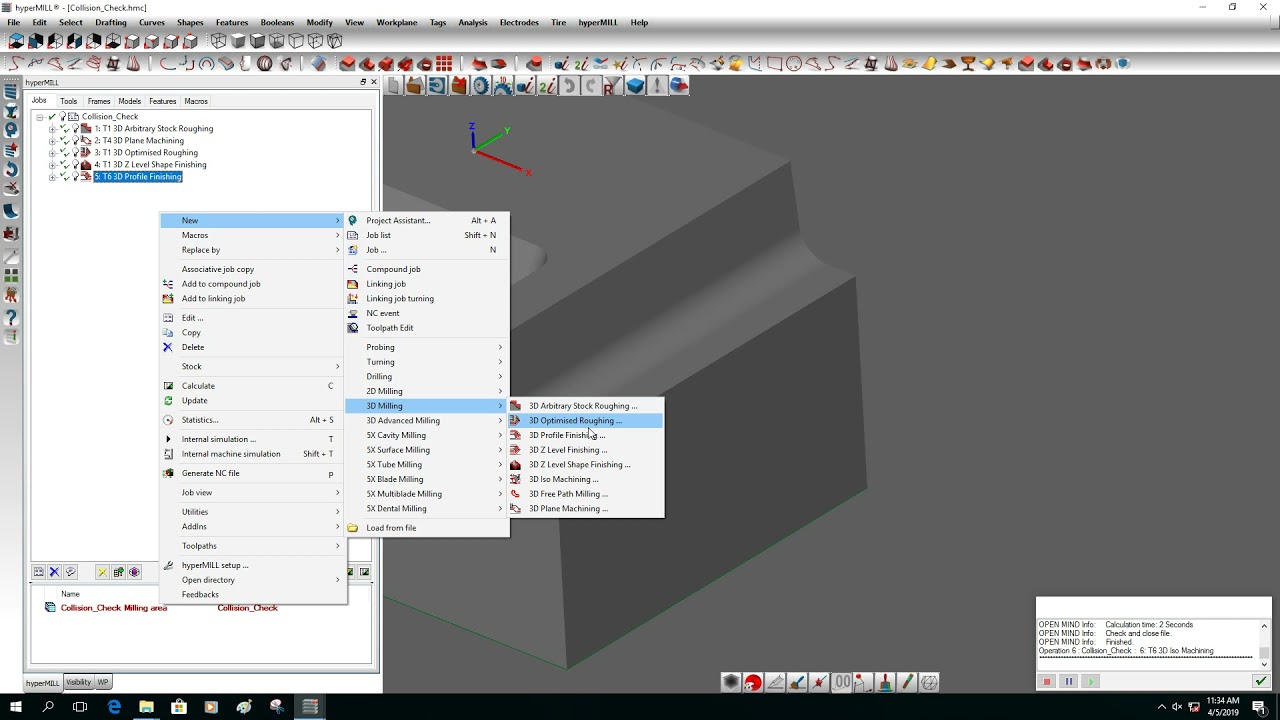Screen dimensions: 1280x720
Task: Toggle lightbulb for 3D Arbitrary Stock Roughing
Action: pos(76,129)
